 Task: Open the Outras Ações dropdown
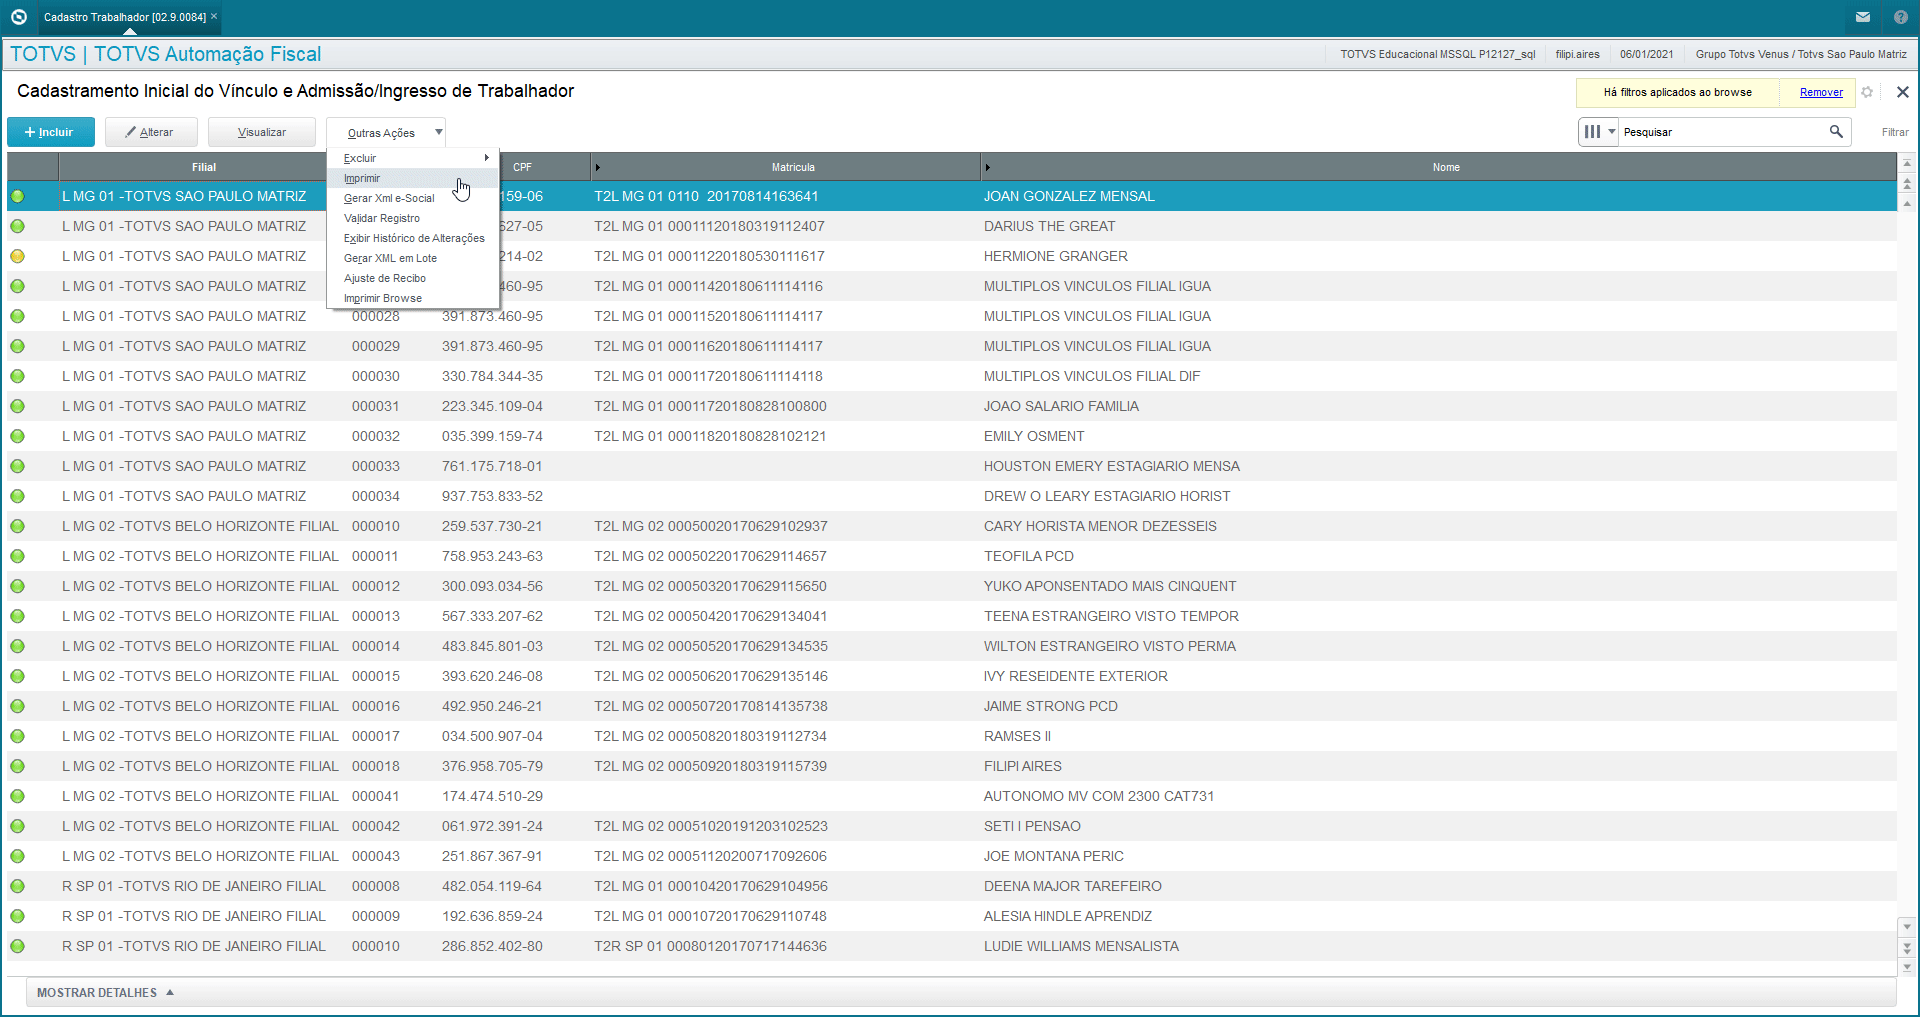point(386,133)
